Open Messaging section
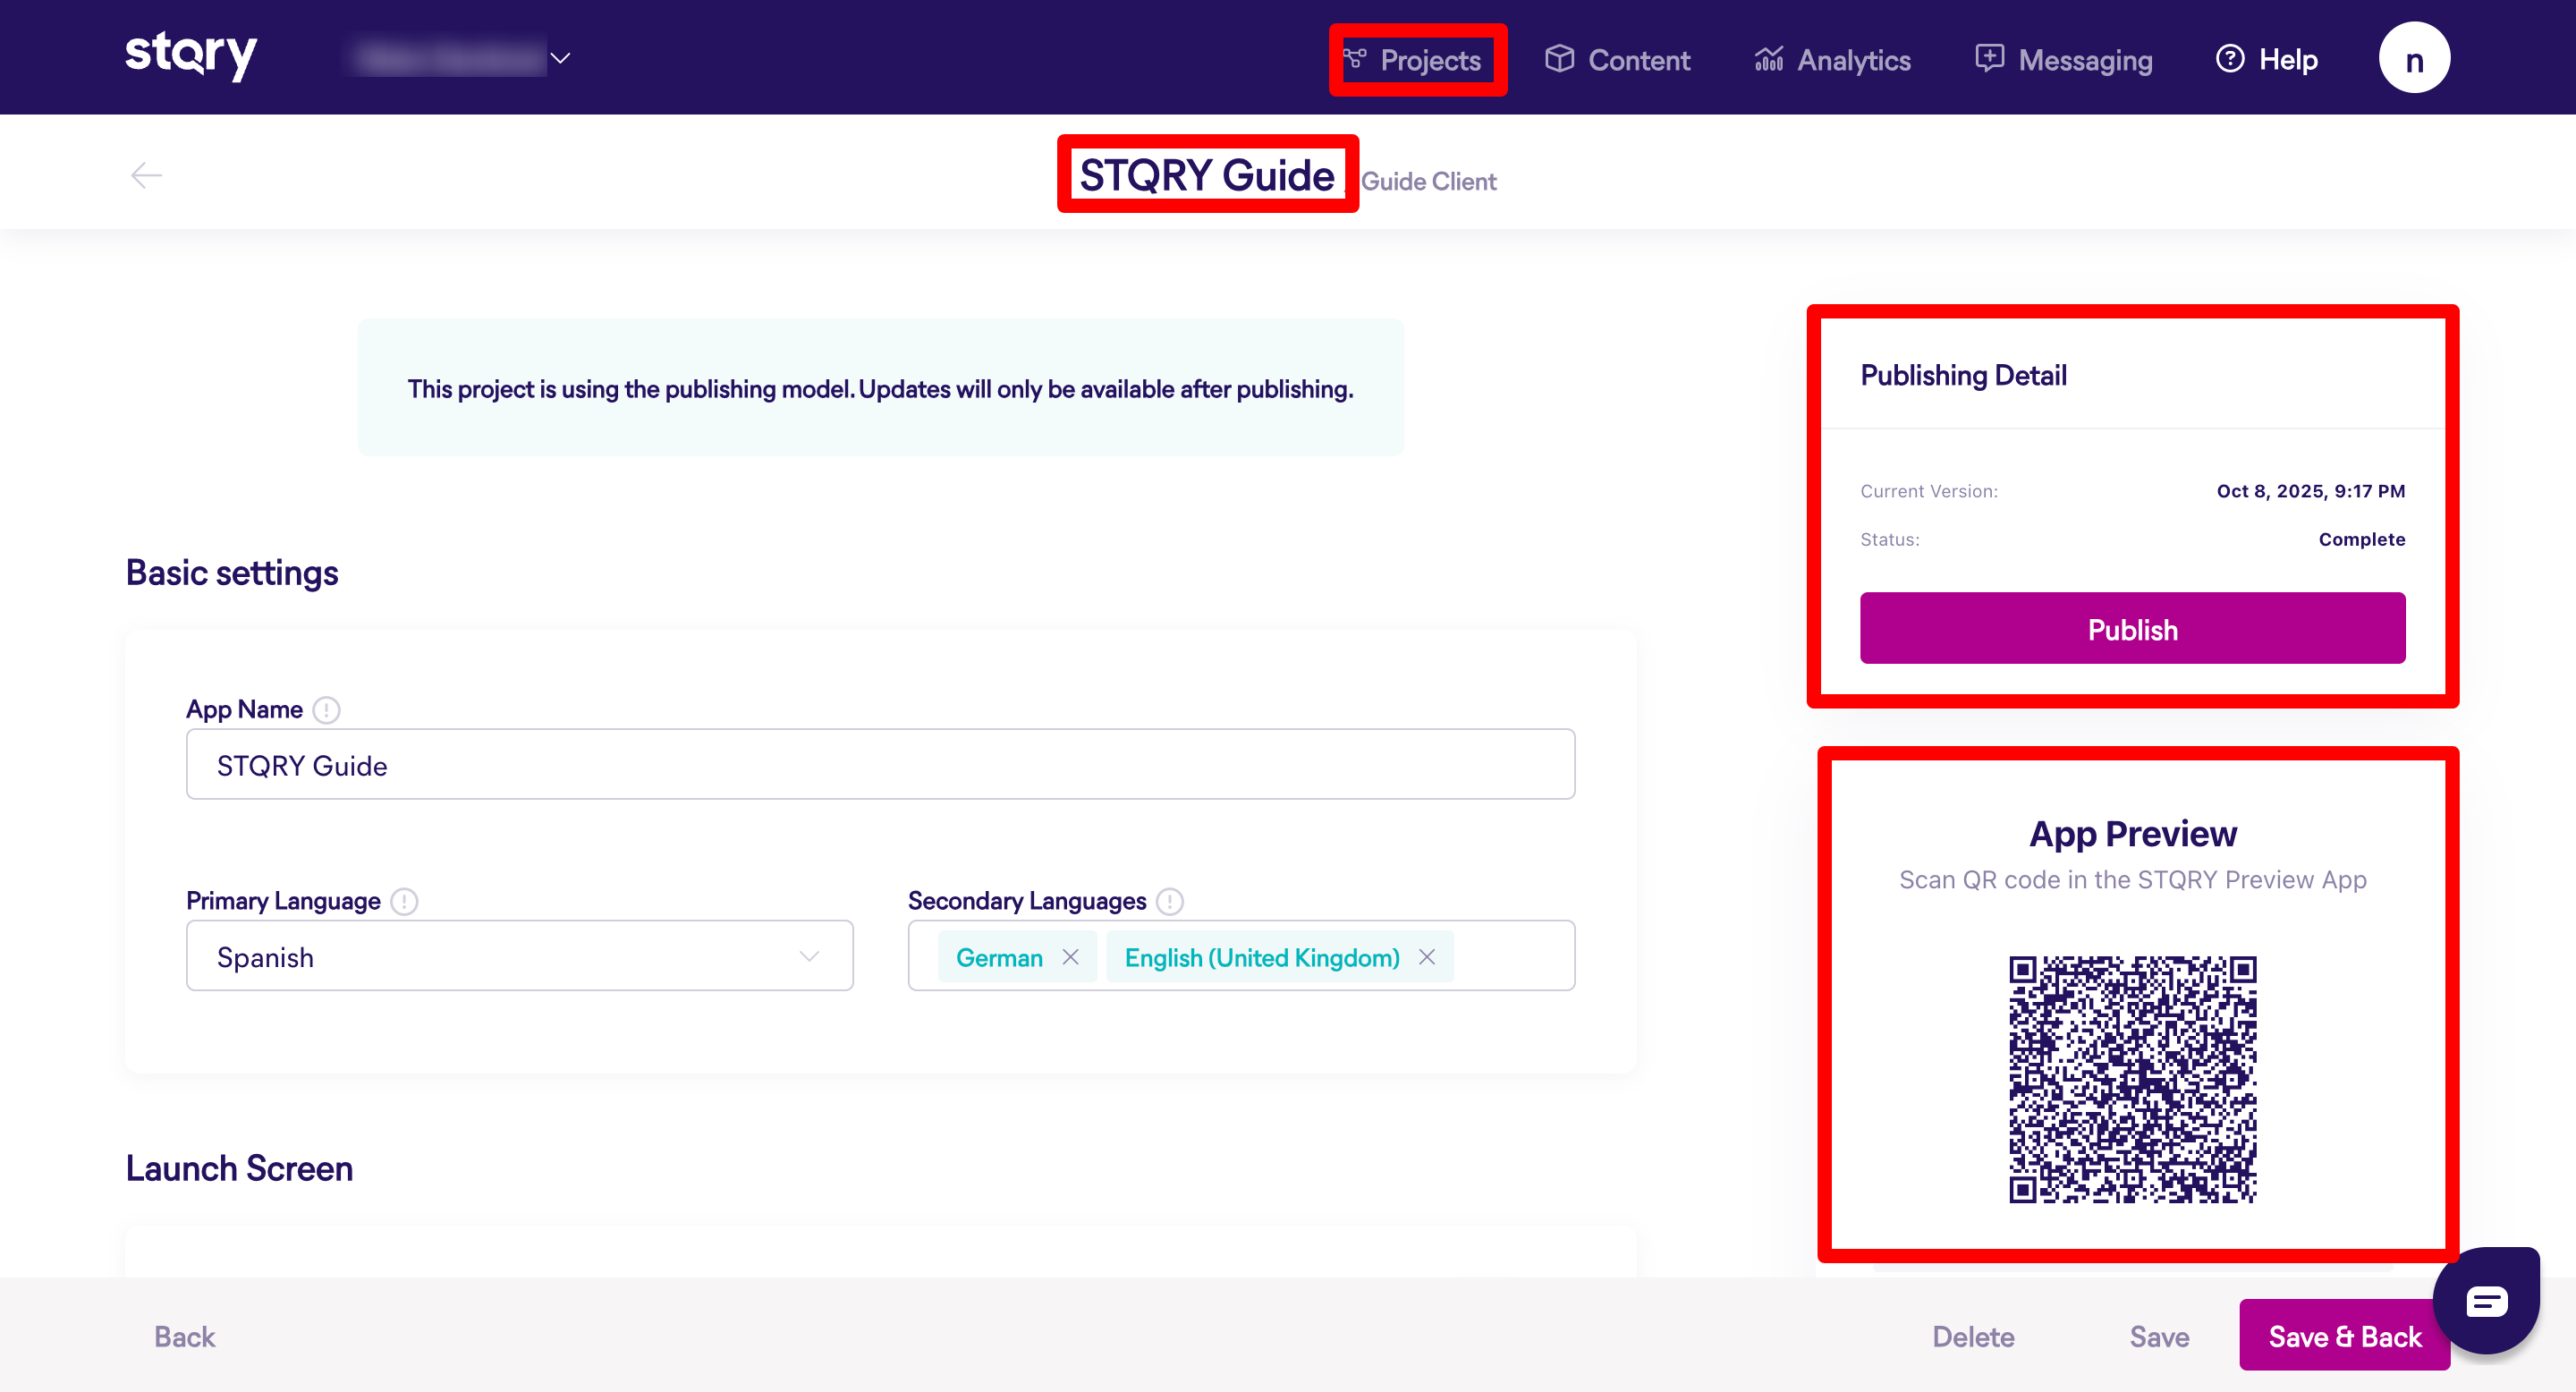2576x1392 pixels. pos(2064,60)
